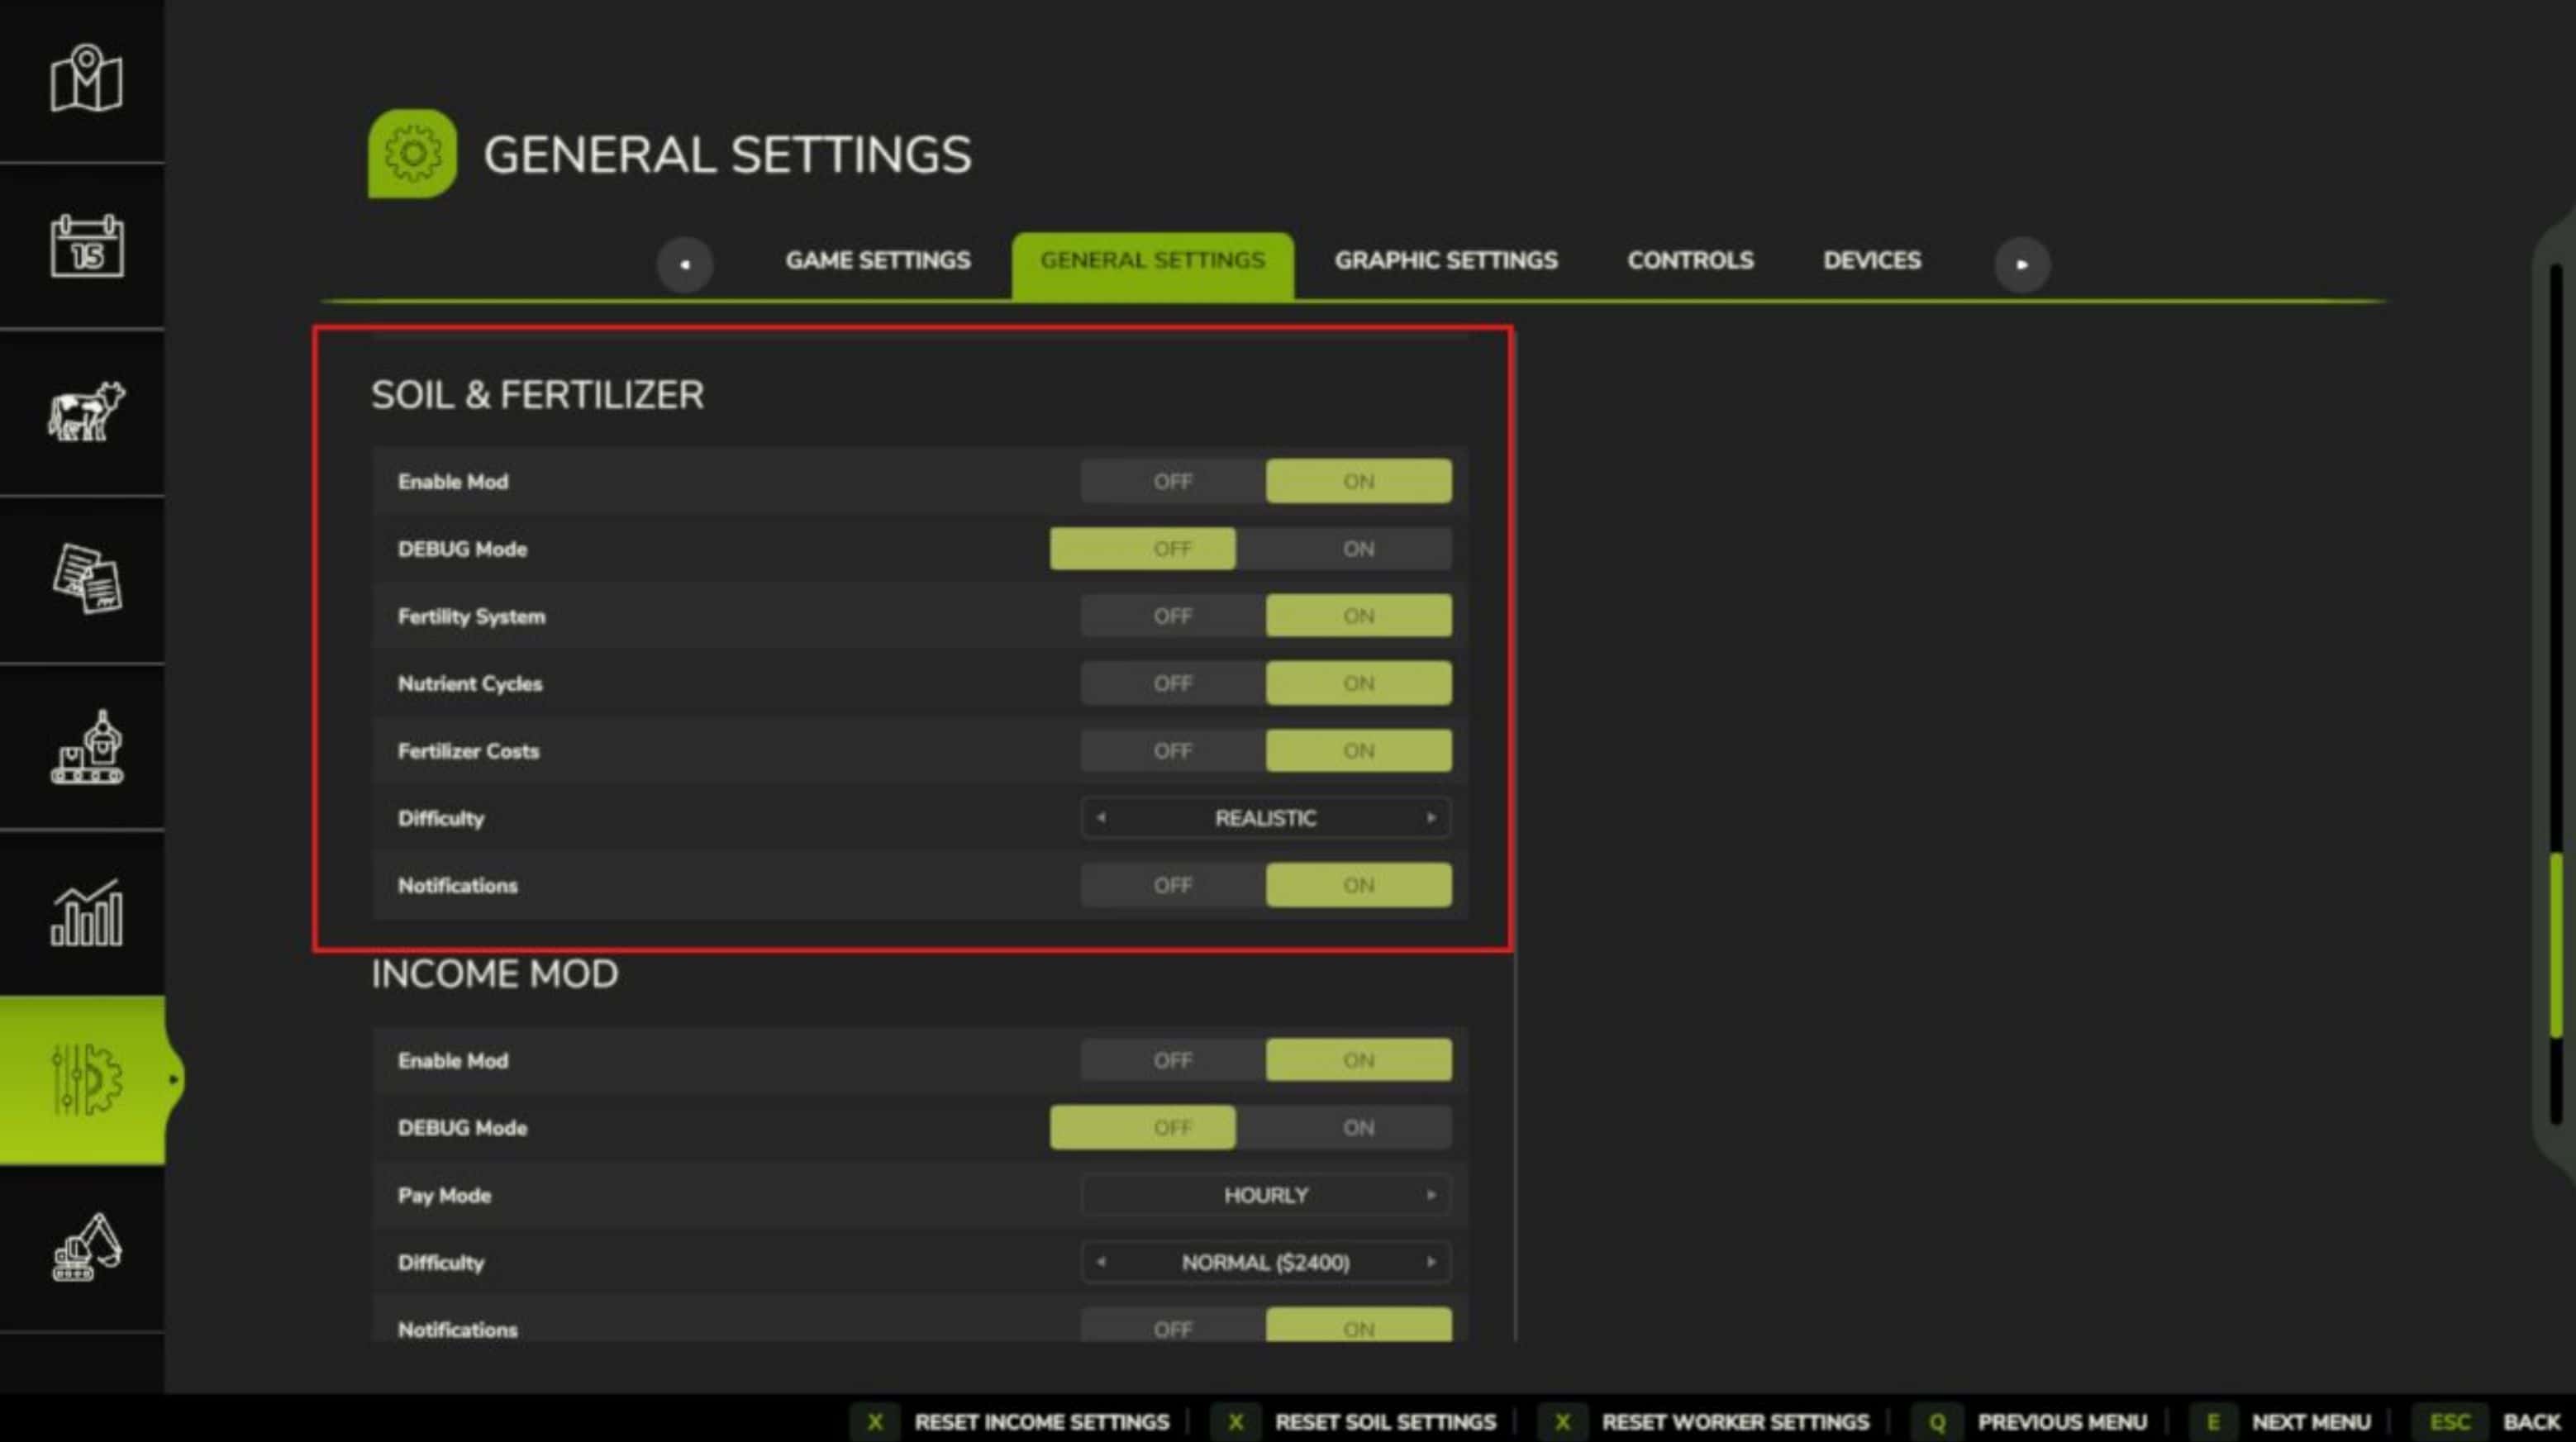Switch to the GRAPHIC SETTINGS tab
This screenshot has width=2576, height=1442.
click(x=1445, y=260)
